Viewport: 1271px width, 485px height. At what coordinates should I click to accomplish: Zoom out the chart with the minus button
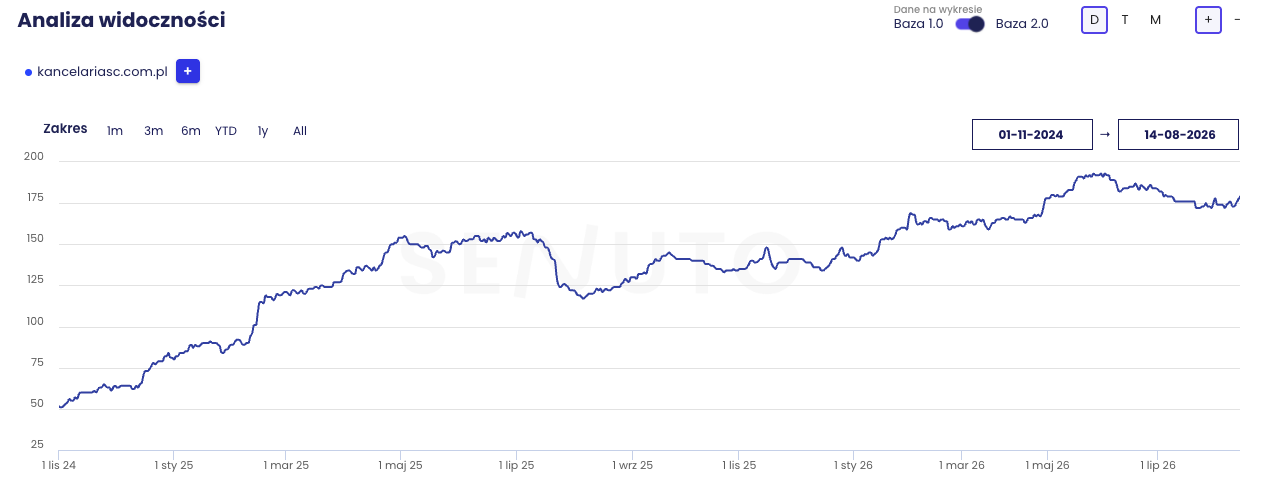1237,20
